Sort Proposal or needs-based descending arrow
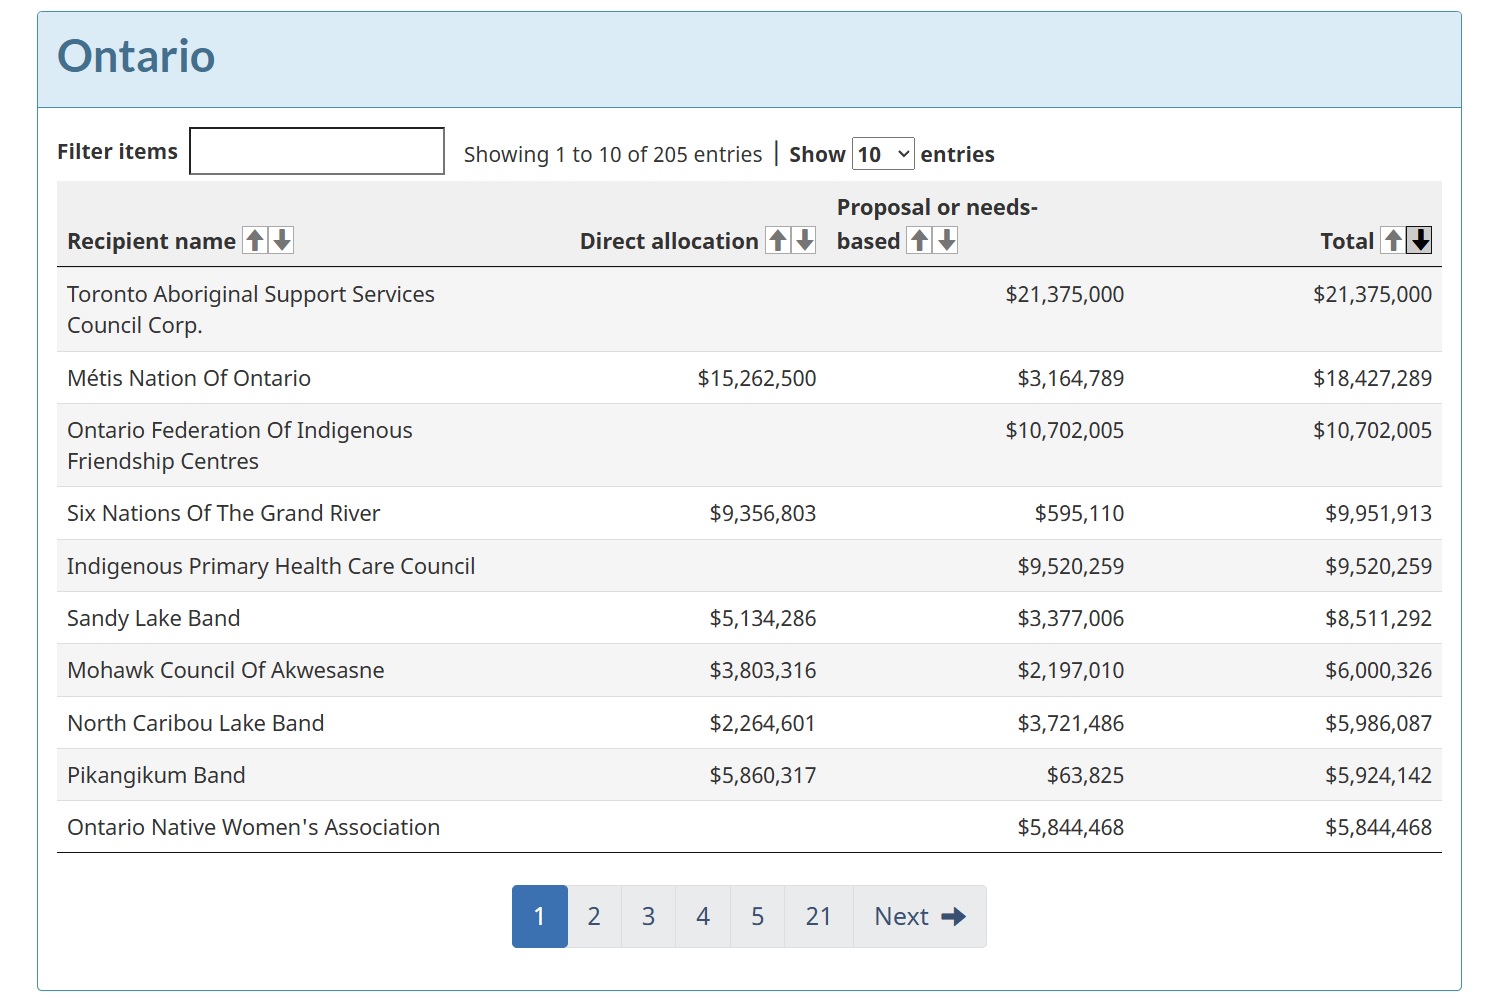This screenshot has width=1485, height=998. [x=946, y=240]
